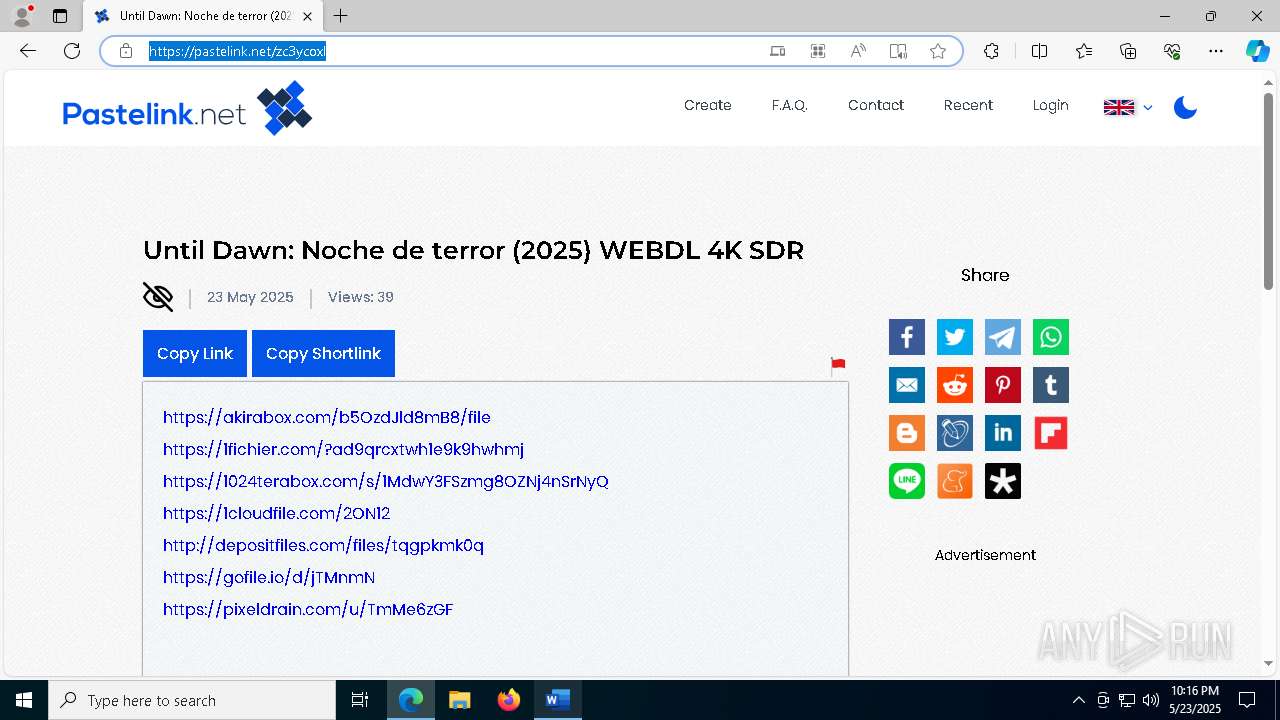Click the orange share icon beside LINE
The width and height of the screenshot is (1280, 720).
point(955,481)
